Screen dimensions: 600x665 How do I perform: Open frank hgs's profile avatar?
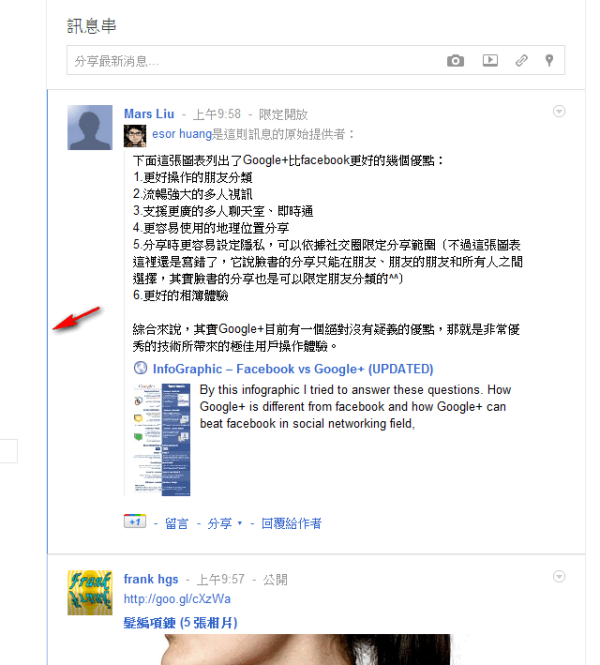90,592
